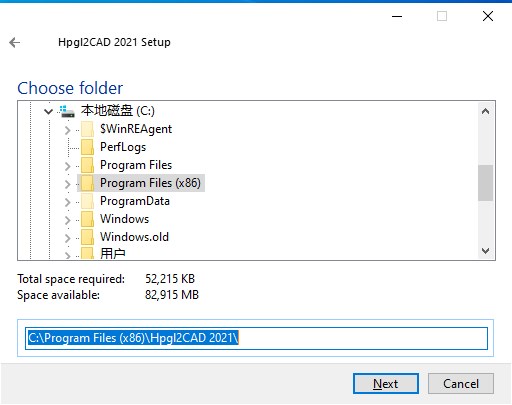Image resolution: width=512 pixels, height=405 pixels.
Task: Click the 52,215 KB required space value
Action: point(170,279)
